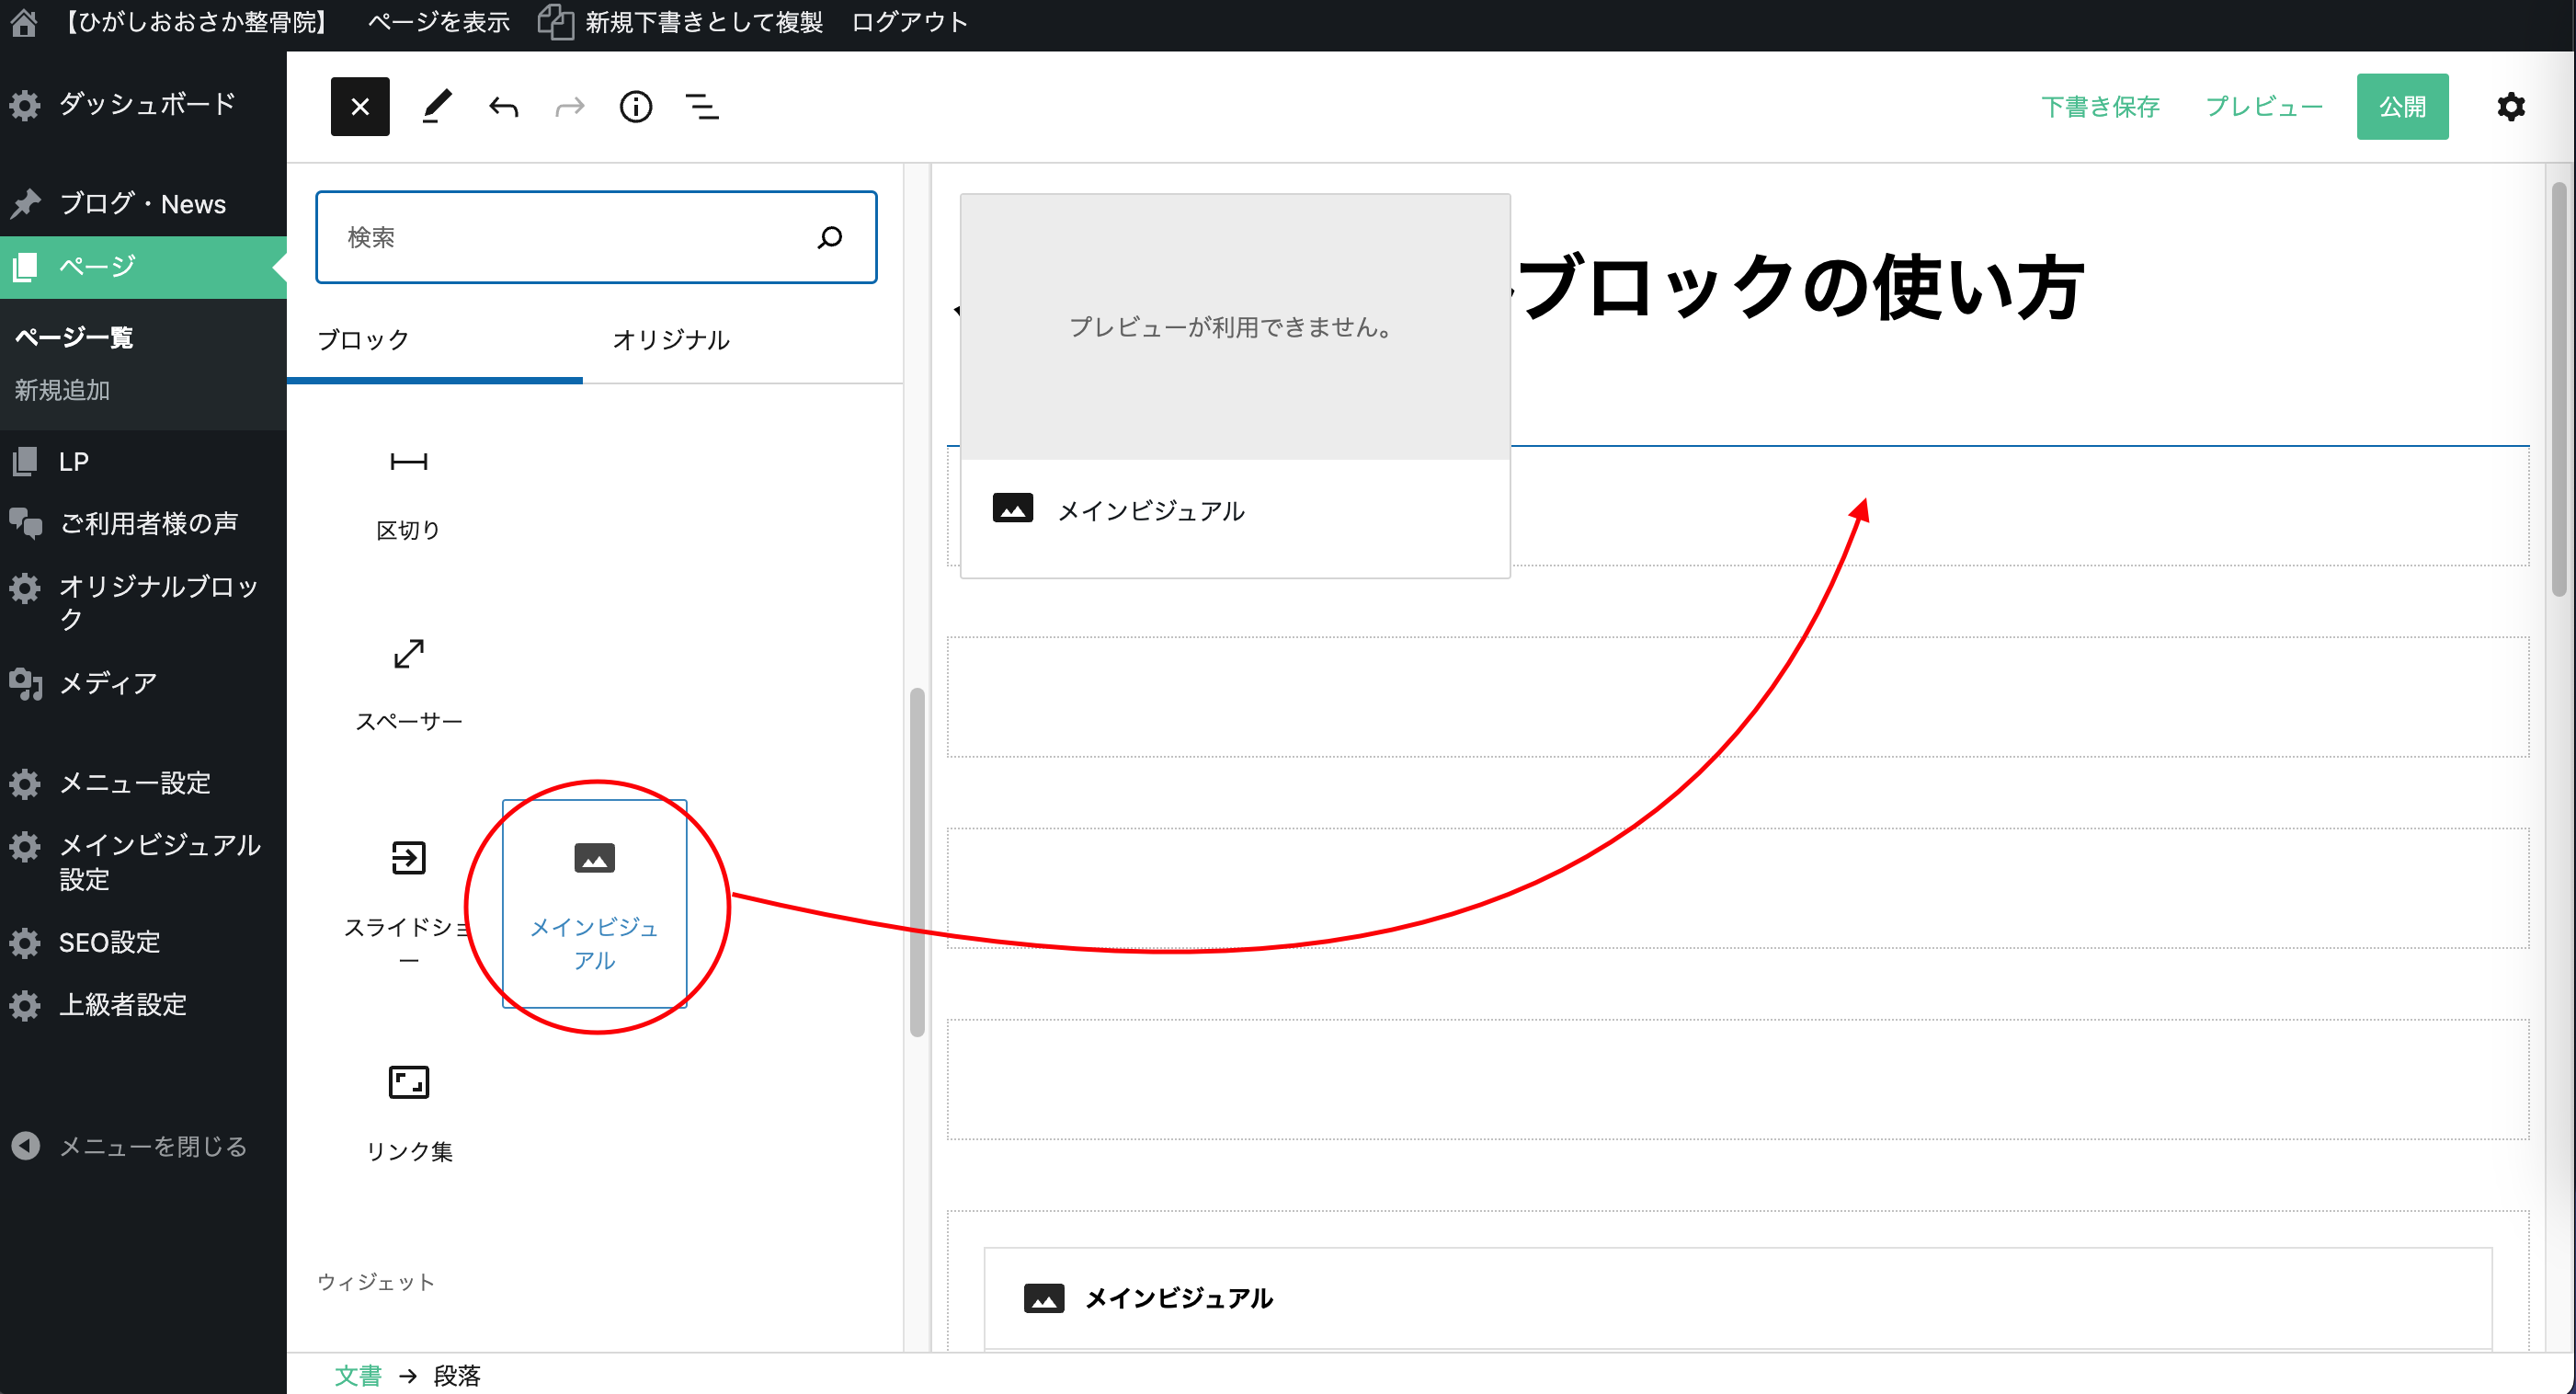Click the undo arrow icon
The image size is (2576, 1394).
tap(503, 106)
